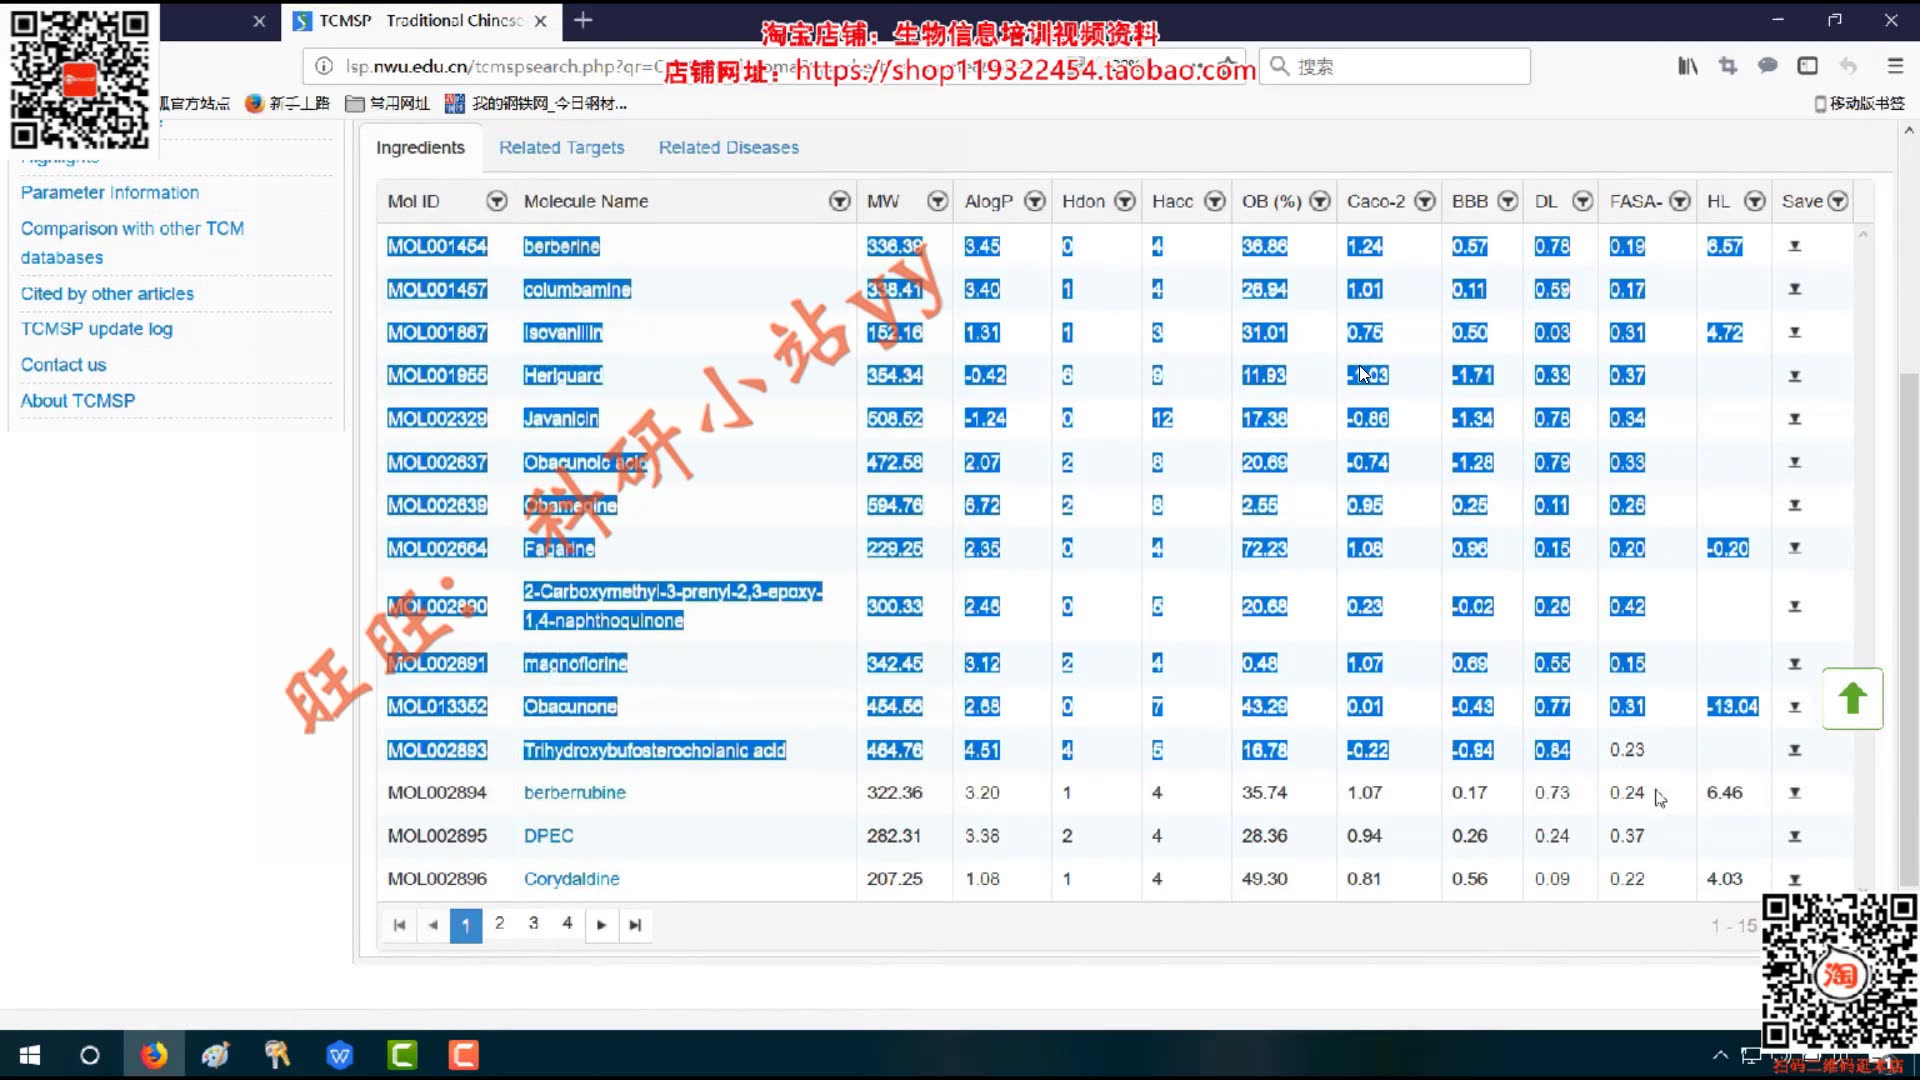
Task: Download berberine molecule via save icon
Action: (x=1795, y=246)
